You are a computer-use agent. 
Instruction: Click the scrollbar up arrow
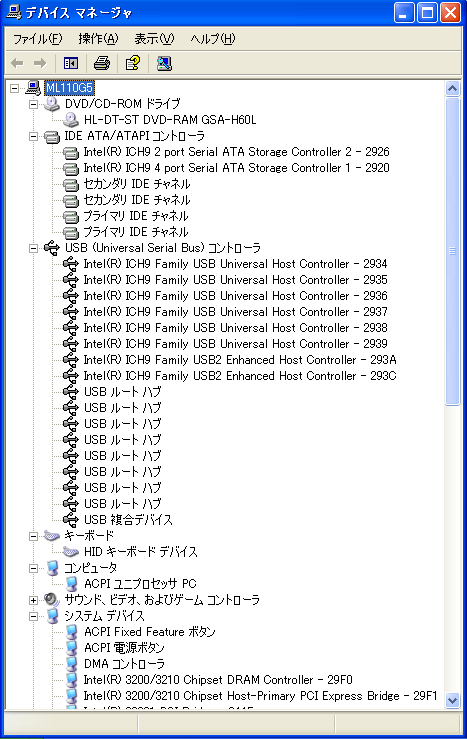452,89
